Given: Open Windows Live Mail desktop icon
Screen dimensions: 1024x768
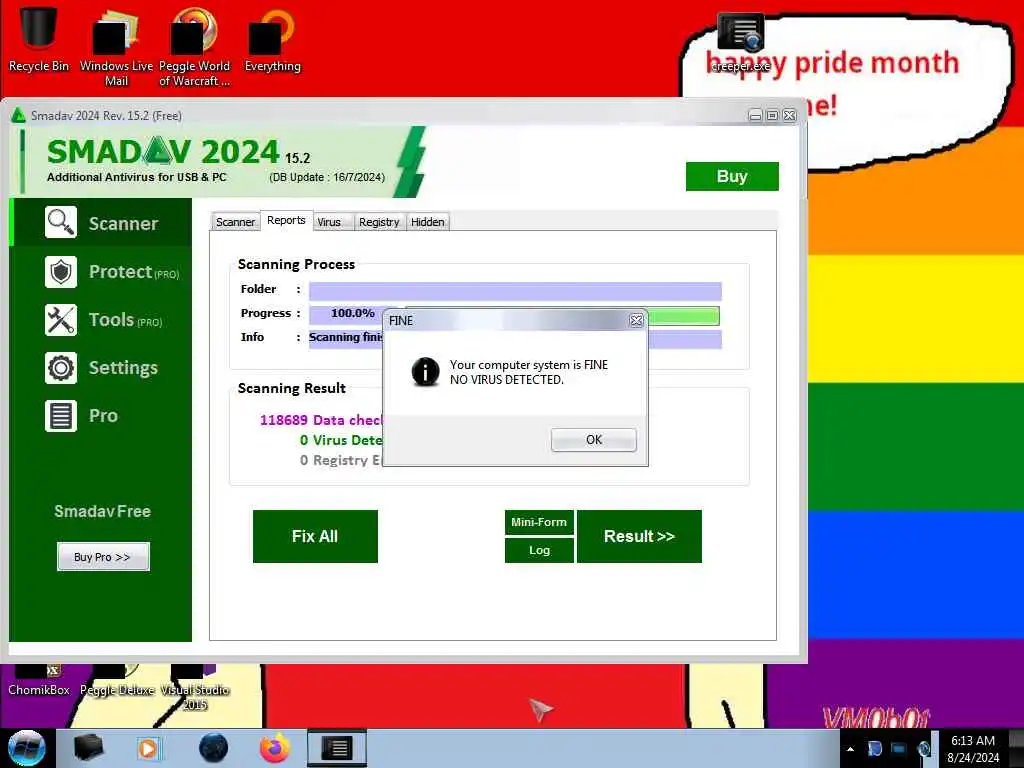Looking at the screenshot, I should point(116,47).
